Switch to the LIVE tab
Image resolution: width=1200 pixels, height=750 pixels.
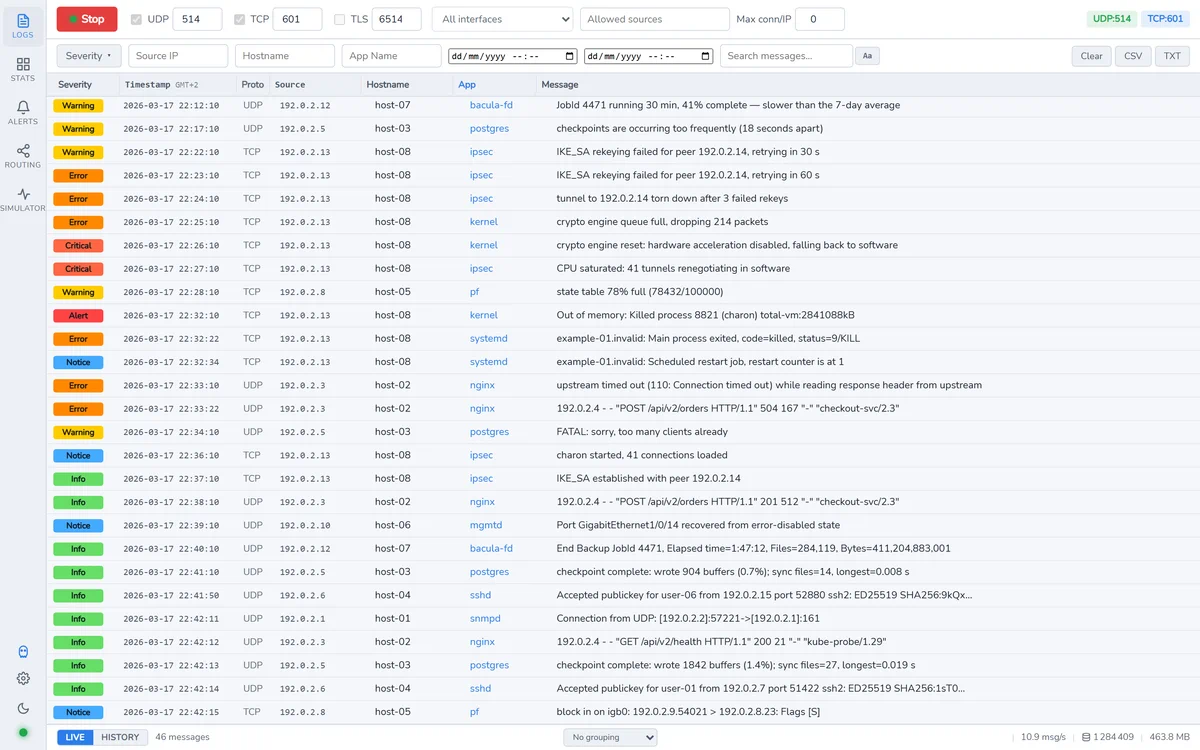(75, 737)
